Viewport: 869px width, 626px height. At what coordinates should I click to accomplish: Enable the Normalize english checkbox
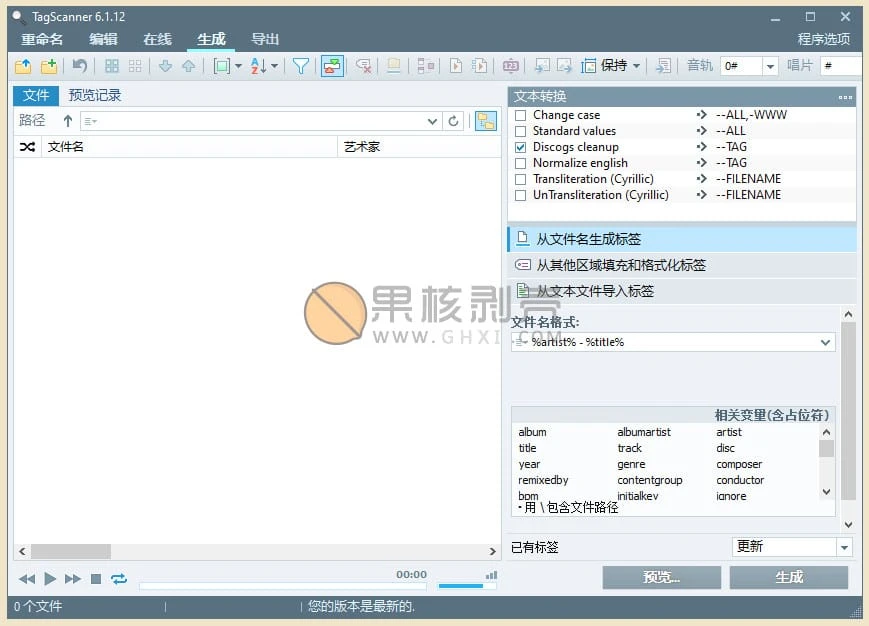click(x=520, y=163)
